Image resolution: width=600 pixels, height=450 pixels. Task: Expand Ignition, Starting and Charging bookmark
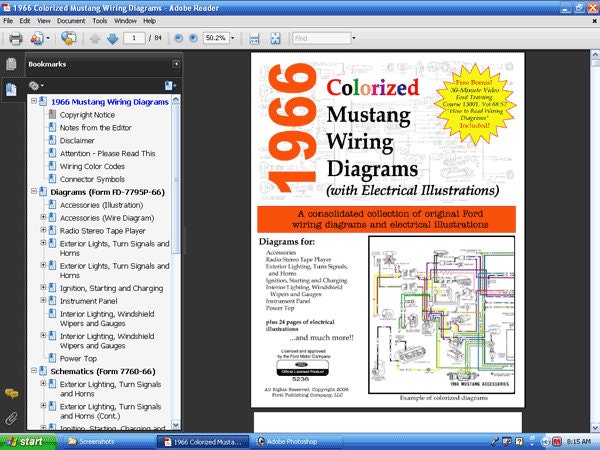(43, 287)
